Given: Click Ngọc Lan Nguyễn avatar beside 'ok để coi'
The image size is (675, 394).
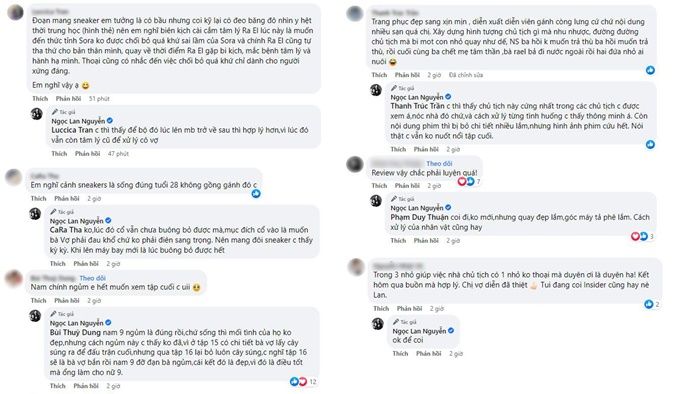Looking at the screenshot, I should click(378, 324).
